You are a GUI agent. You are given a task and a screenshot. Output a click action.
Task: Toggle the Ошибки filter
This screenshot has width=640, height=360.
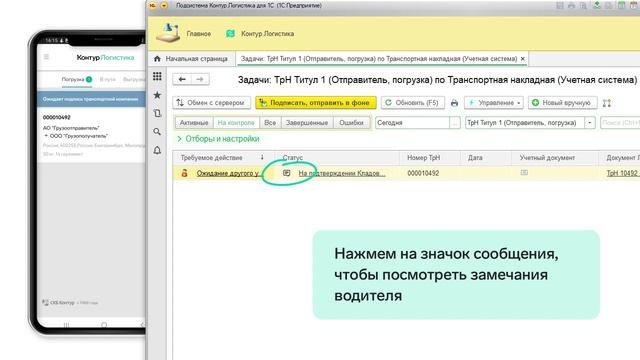[x=351, y=122]
